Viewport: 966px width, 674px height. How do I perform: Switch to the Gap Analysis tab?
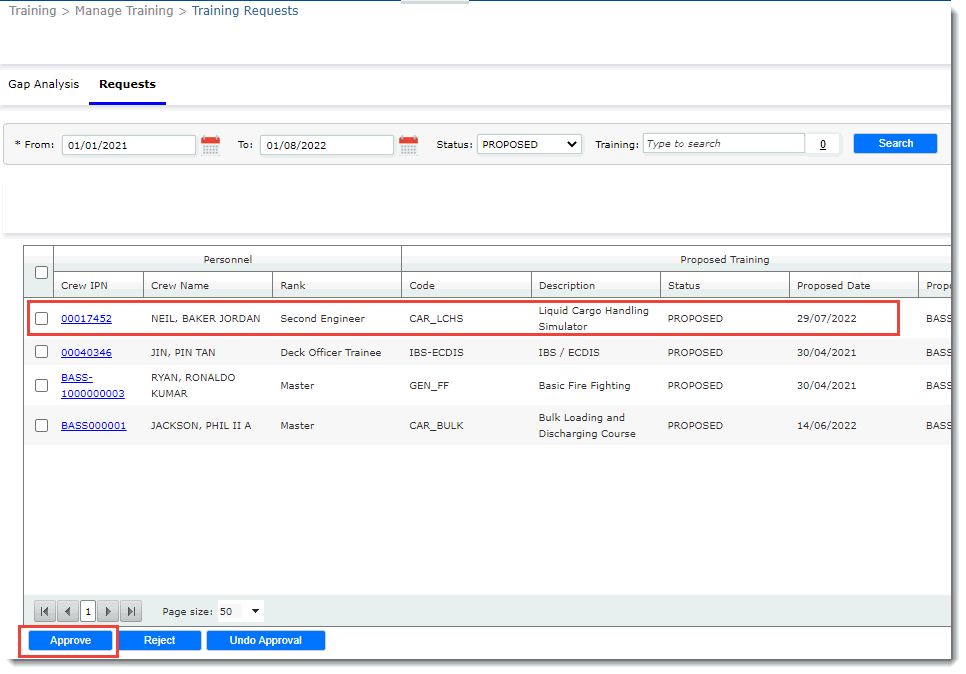point(44,84)
